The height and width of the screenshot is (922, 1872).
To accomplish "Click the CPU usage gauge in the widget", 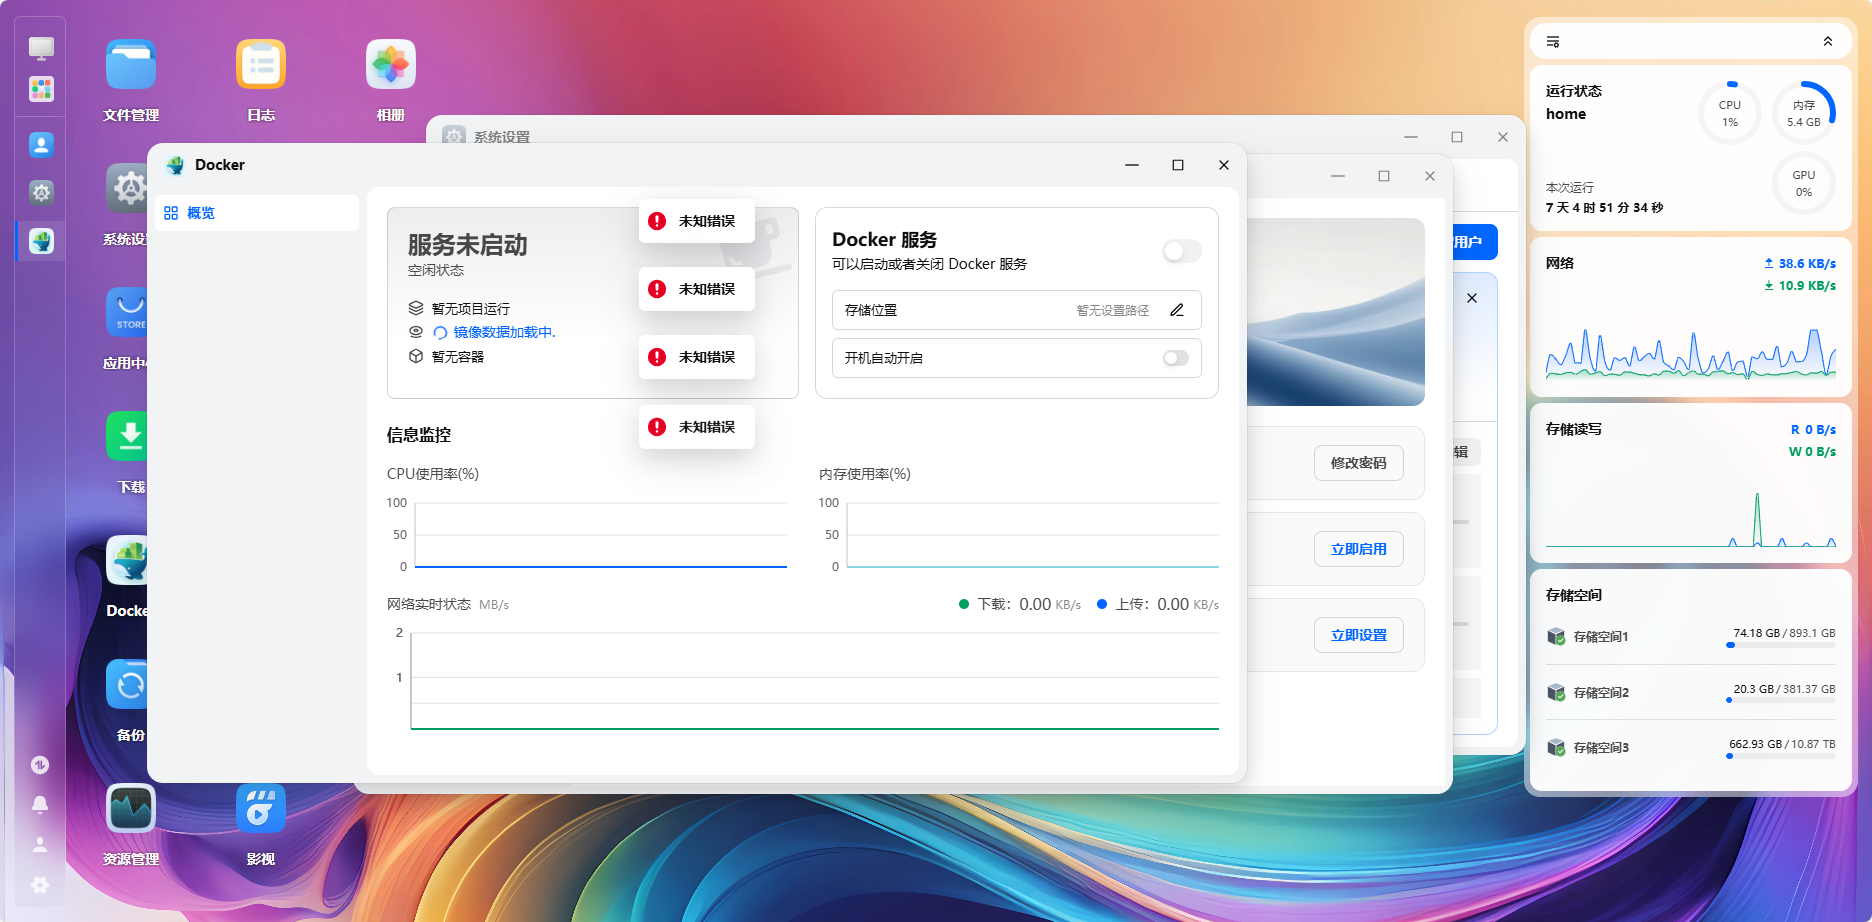I will [x=1729, y=113].
